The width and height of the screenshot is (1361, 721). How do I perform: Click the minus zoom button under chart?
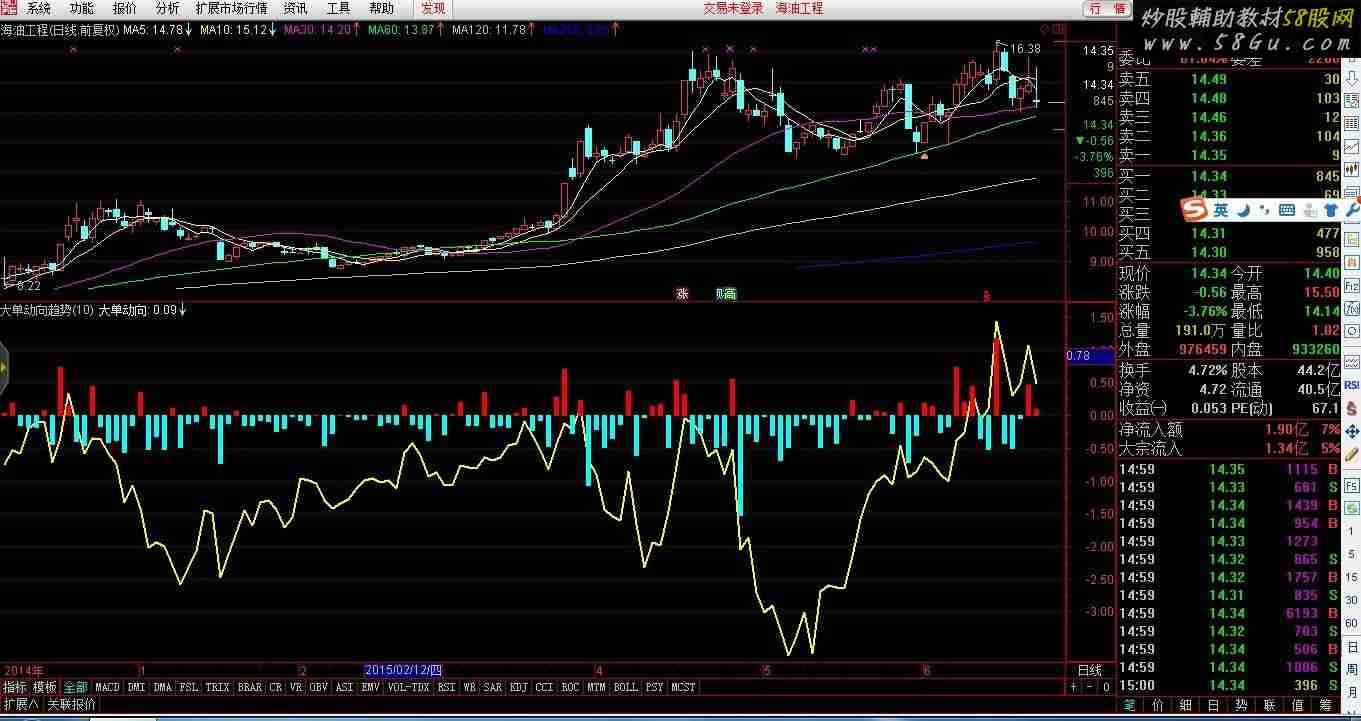1090,687
